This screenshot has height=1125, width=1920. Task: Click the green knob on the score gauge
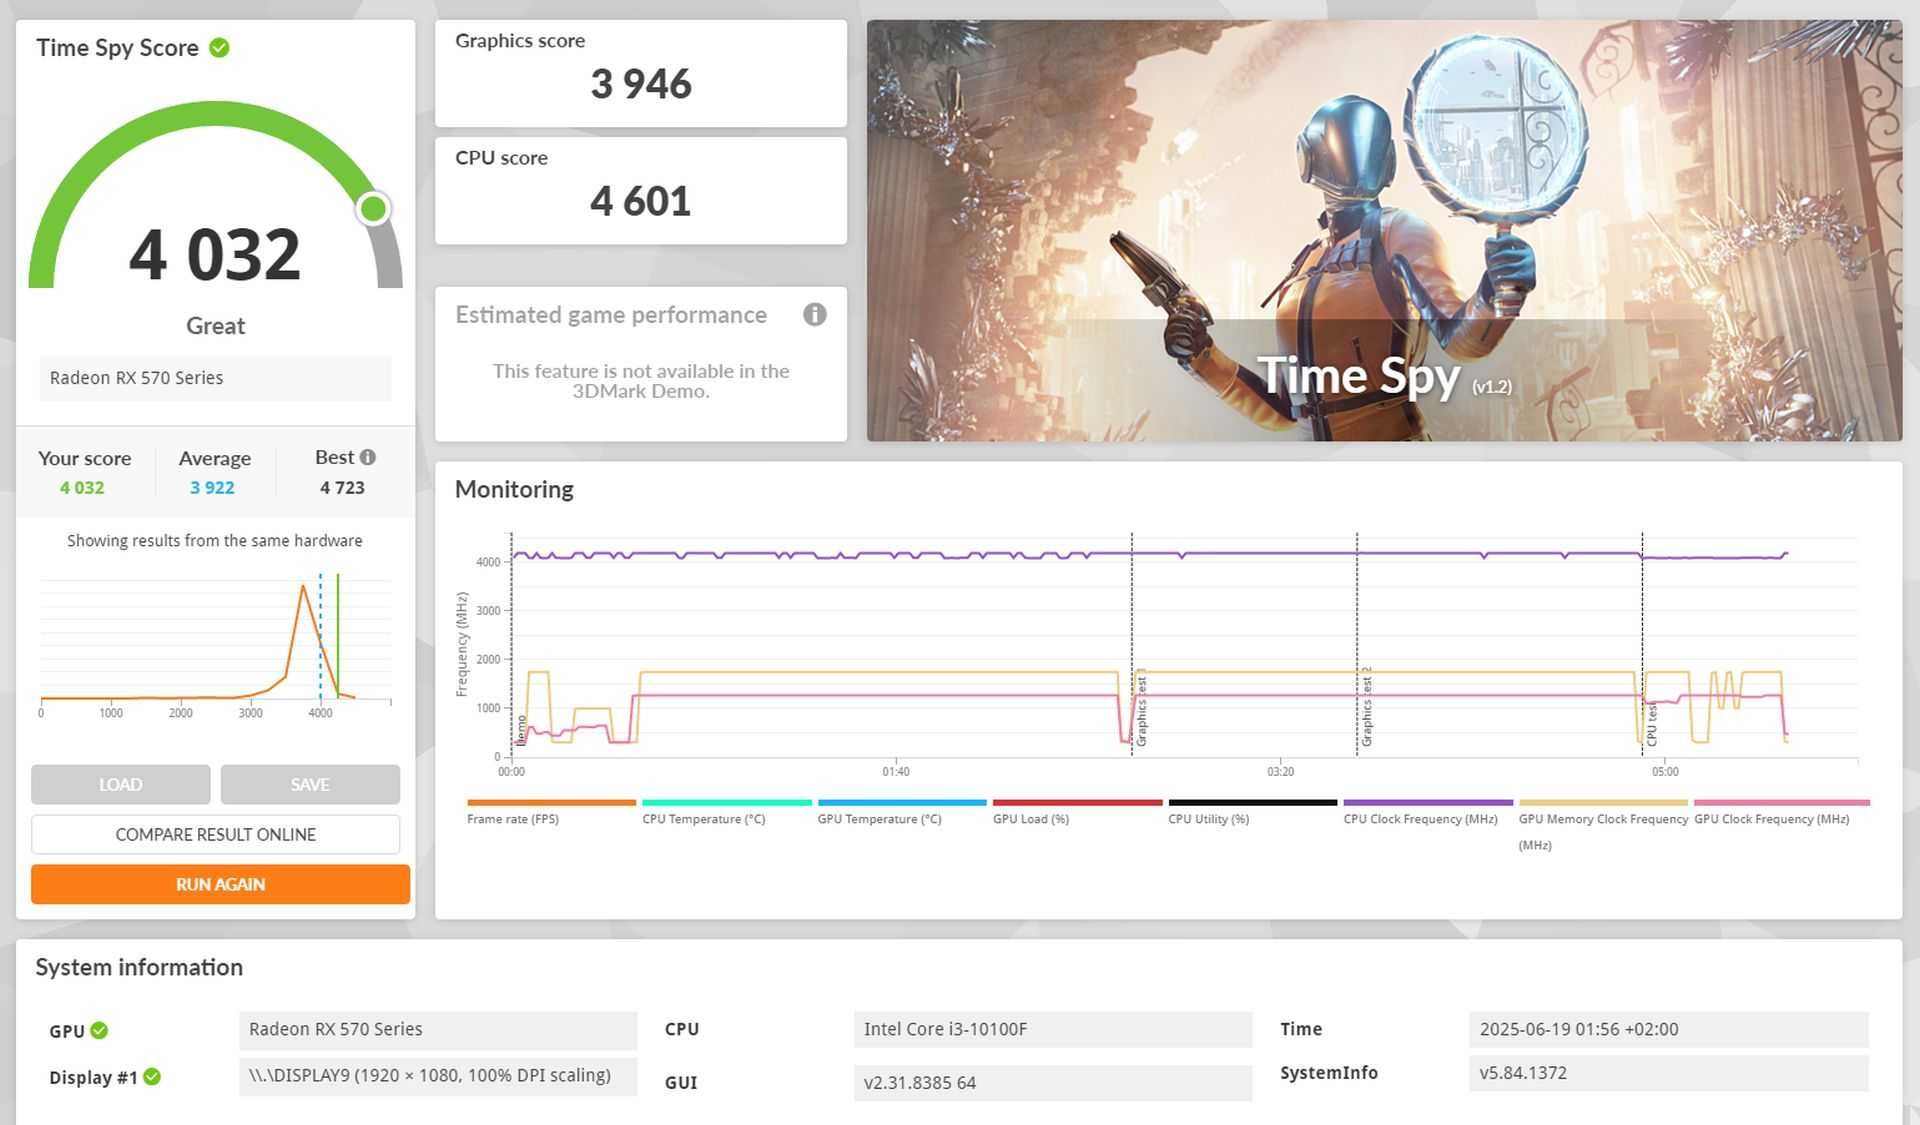[x=373, y=208]
